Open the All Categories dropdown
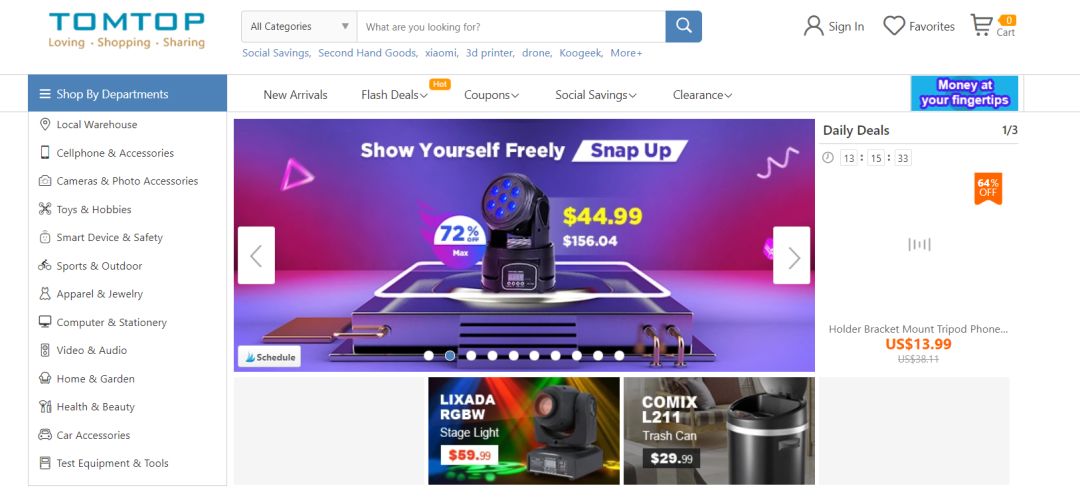The image size is (1080, 502). coord(299,26)
